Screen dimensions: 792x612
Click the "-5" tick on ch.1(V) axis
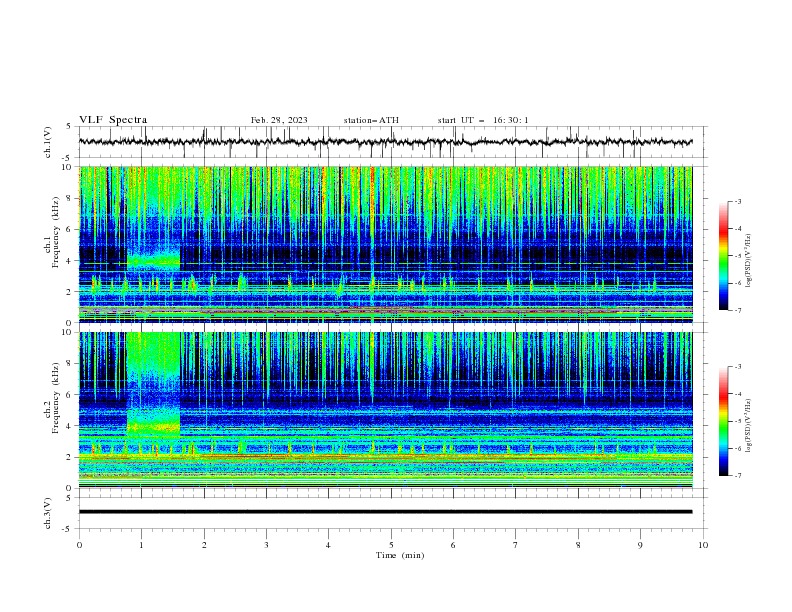click(x=67, y=158)
